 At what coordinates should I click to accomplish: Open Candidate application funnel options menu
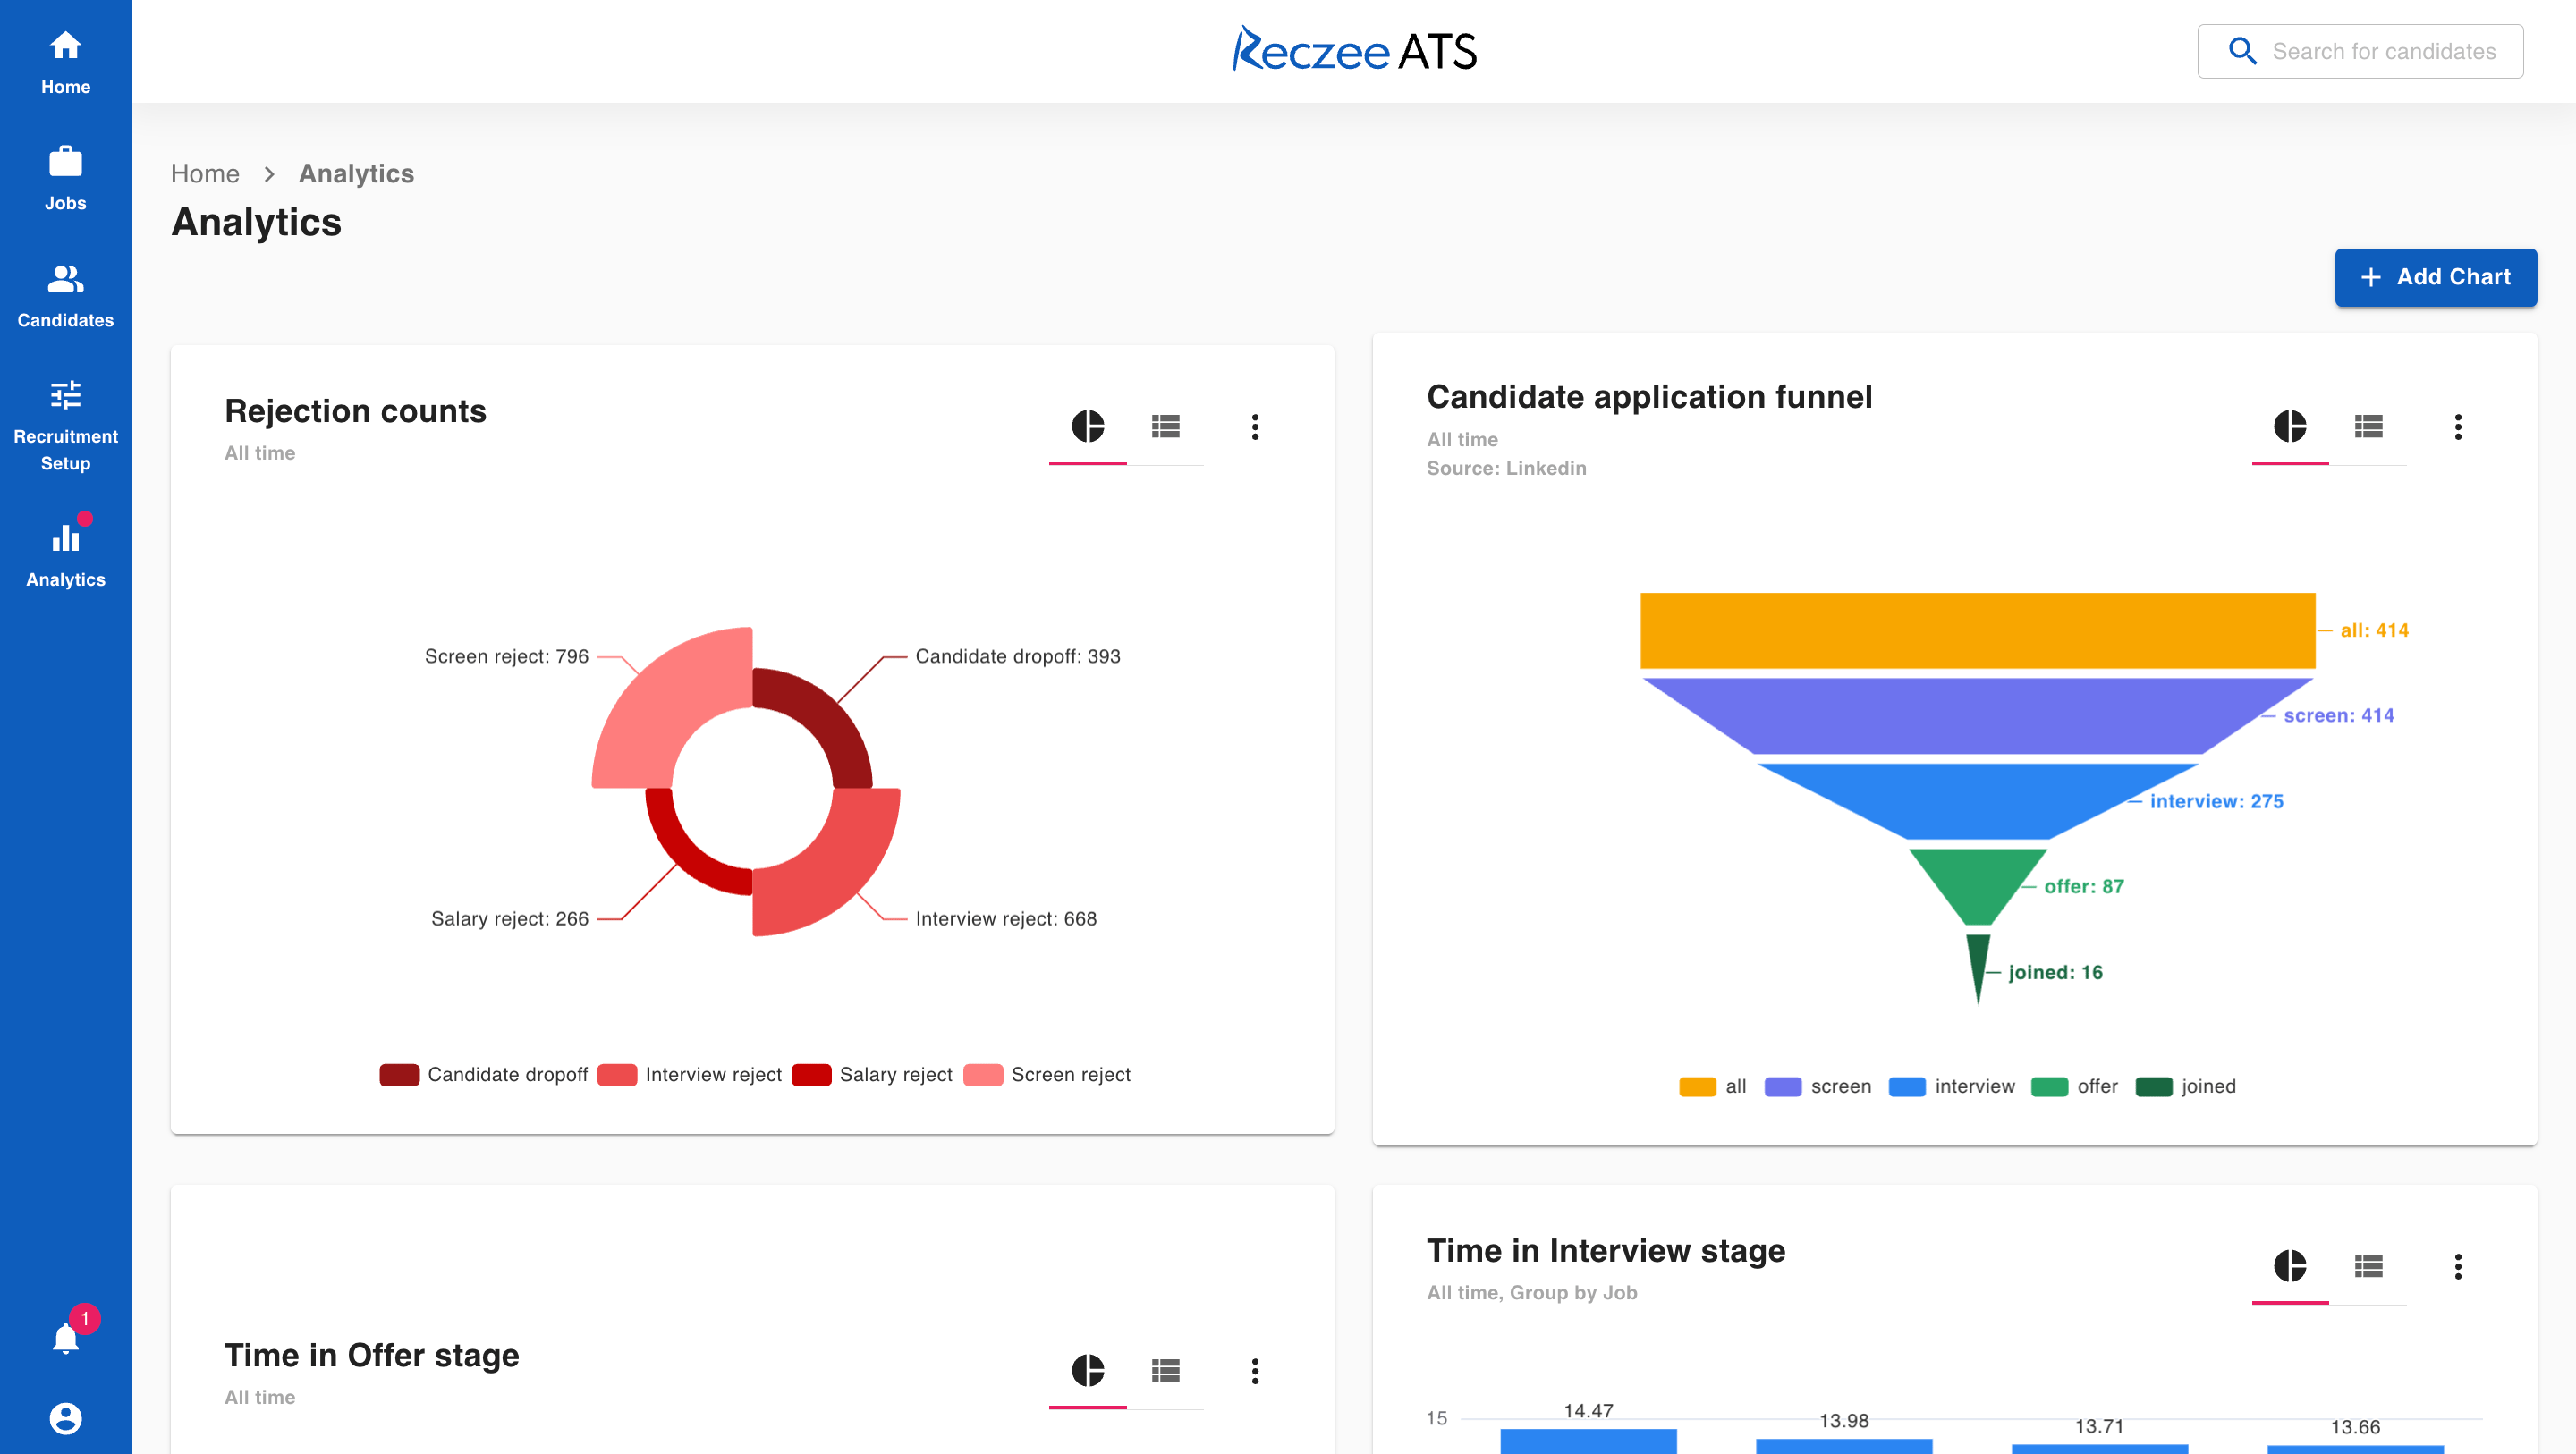point(2458,427)
